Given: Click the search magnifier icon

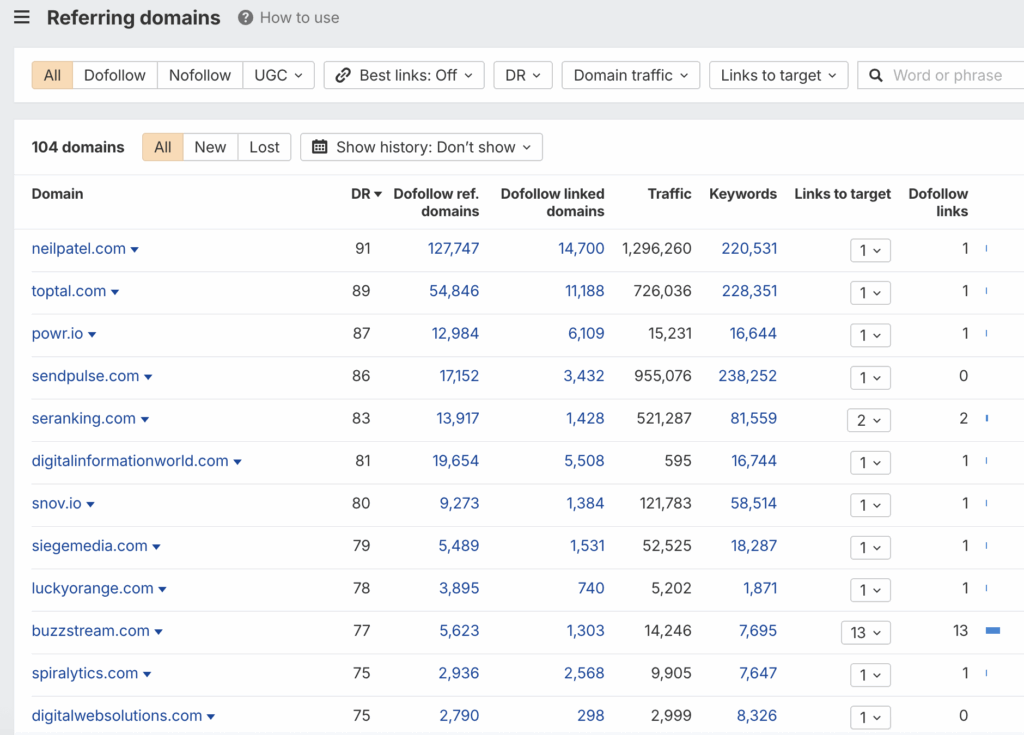Looking at the screenshot, I should pos(876,76).
